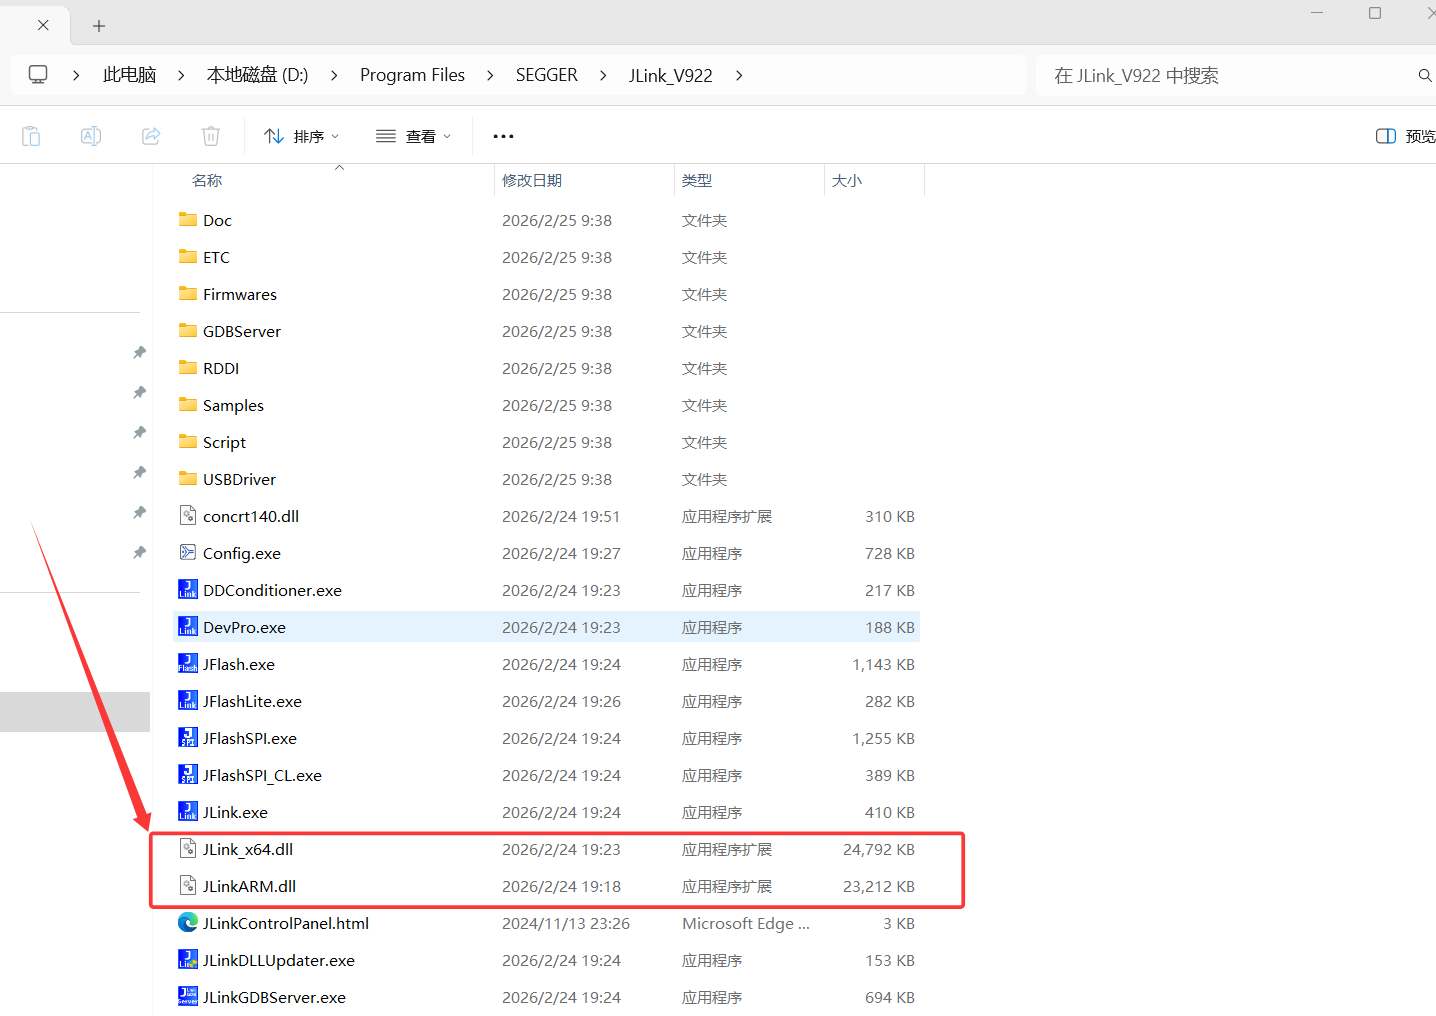Select the RDDI folder name
The width and height of the screenshot is (1436, 1016).
(221, 368)
